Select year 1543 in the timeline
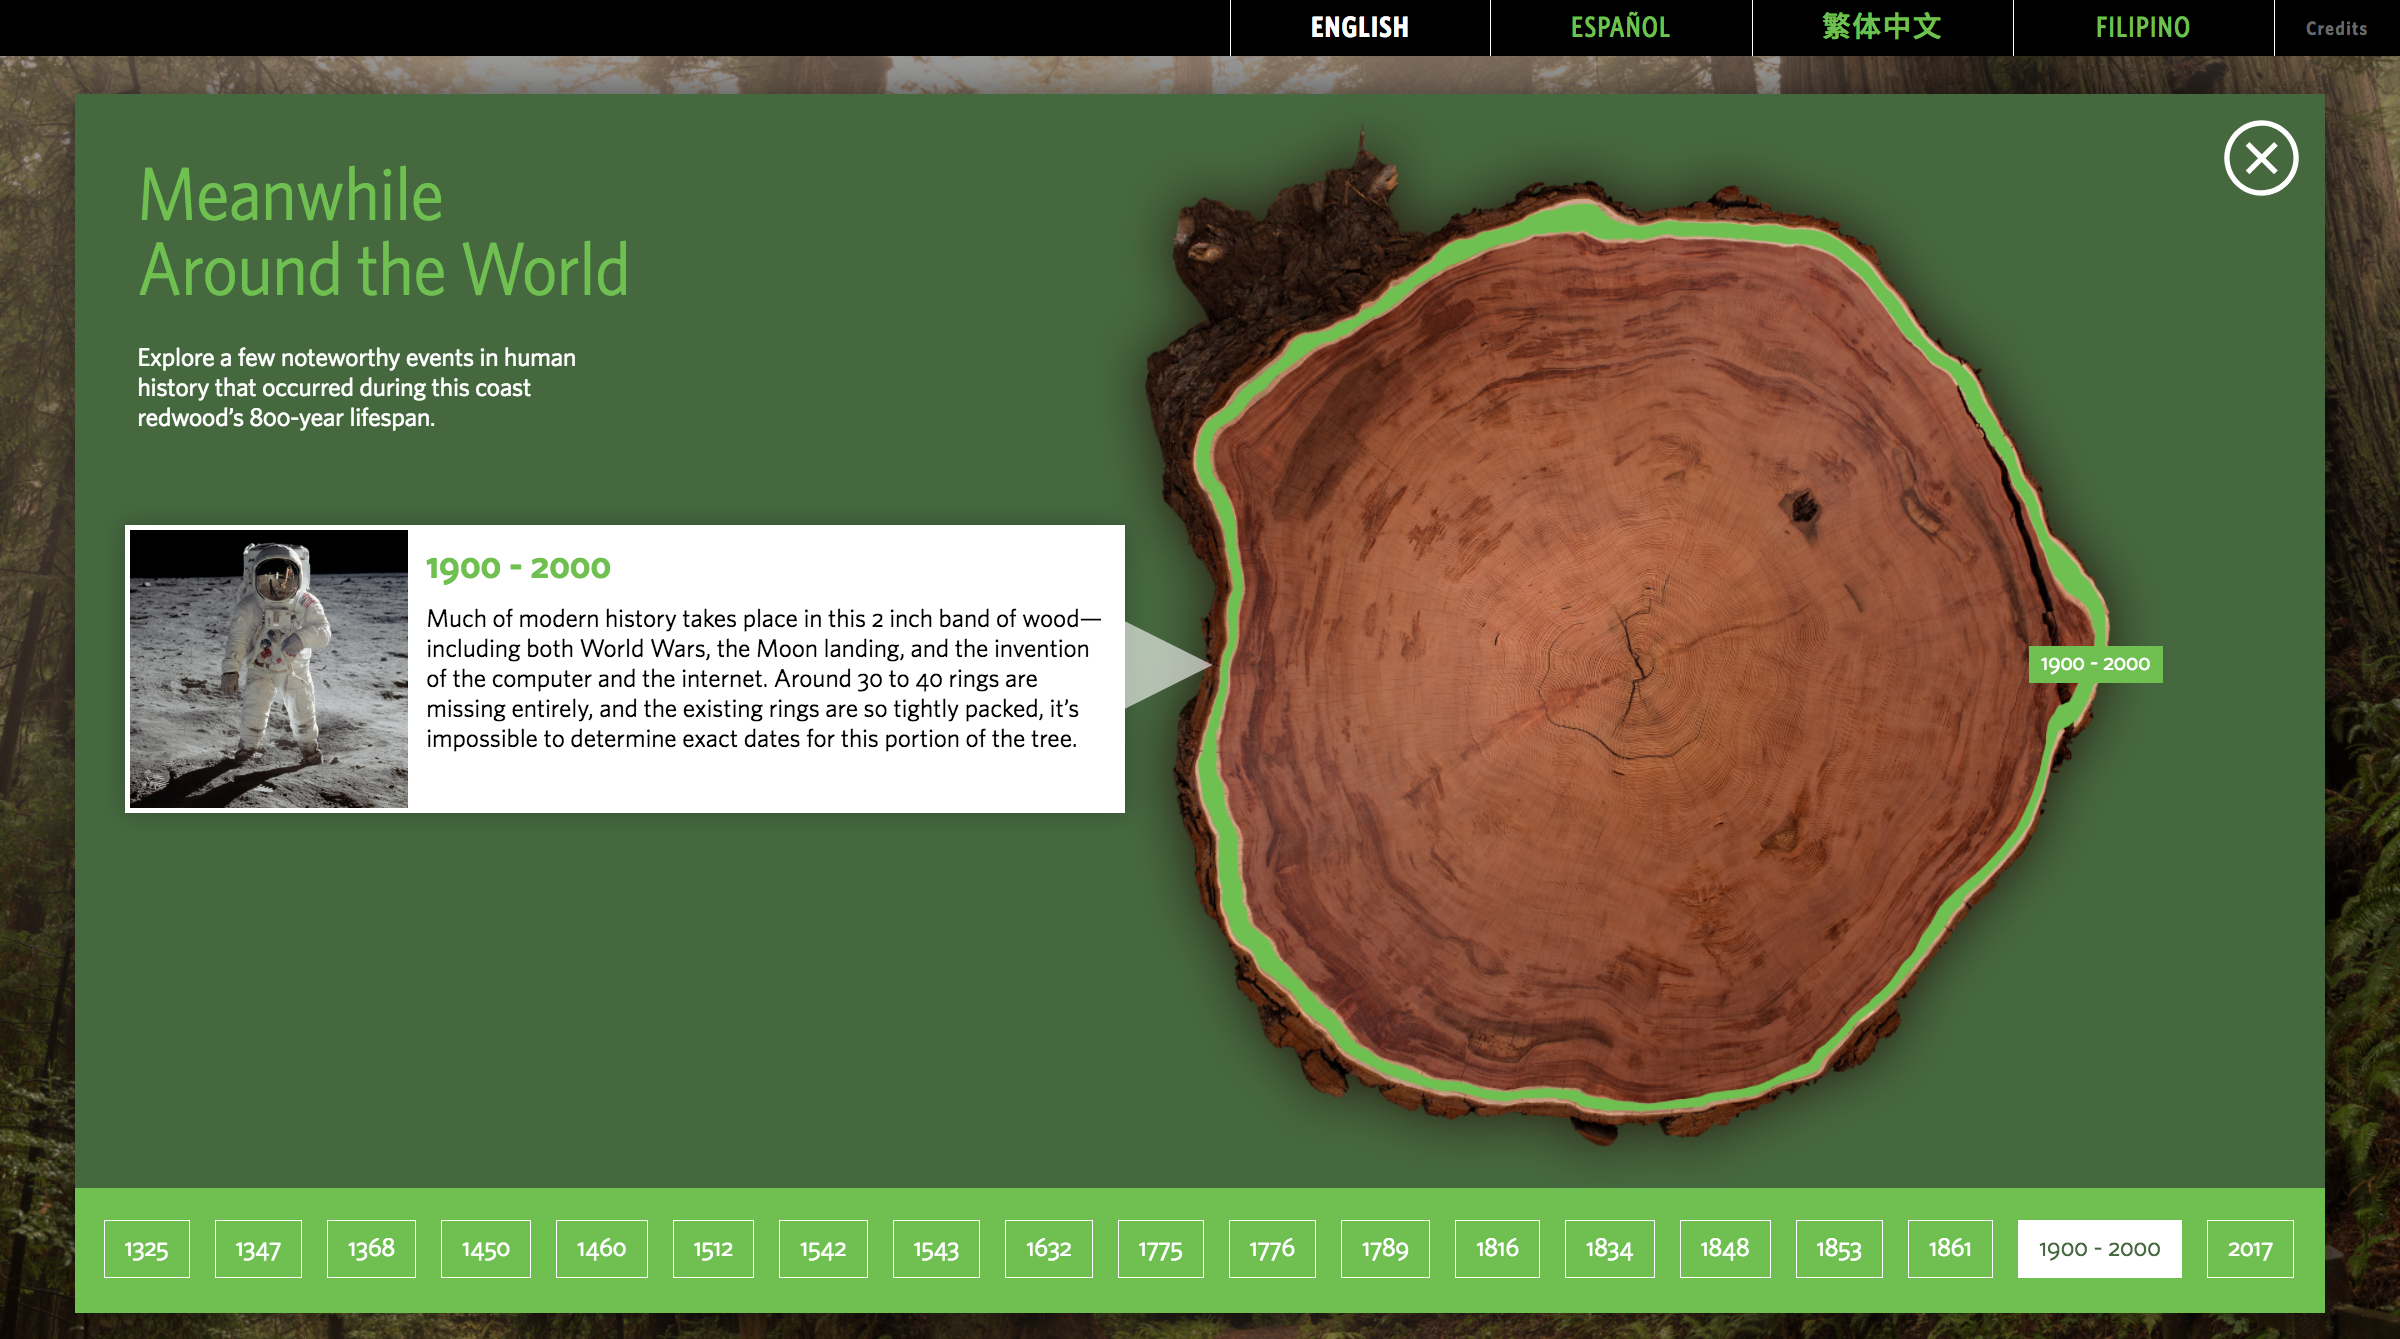This screenshot has height=1339, width=2400. pos(935,1249)
